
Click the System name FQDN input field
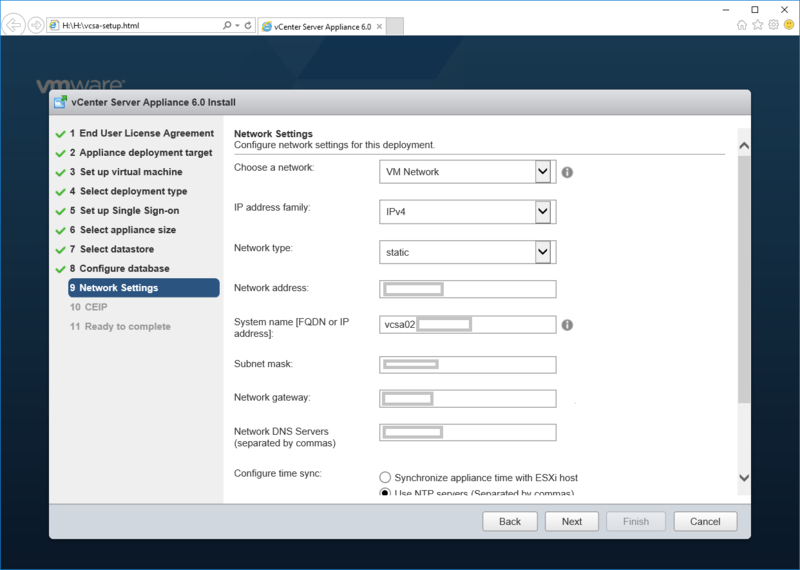pos(467,325)
